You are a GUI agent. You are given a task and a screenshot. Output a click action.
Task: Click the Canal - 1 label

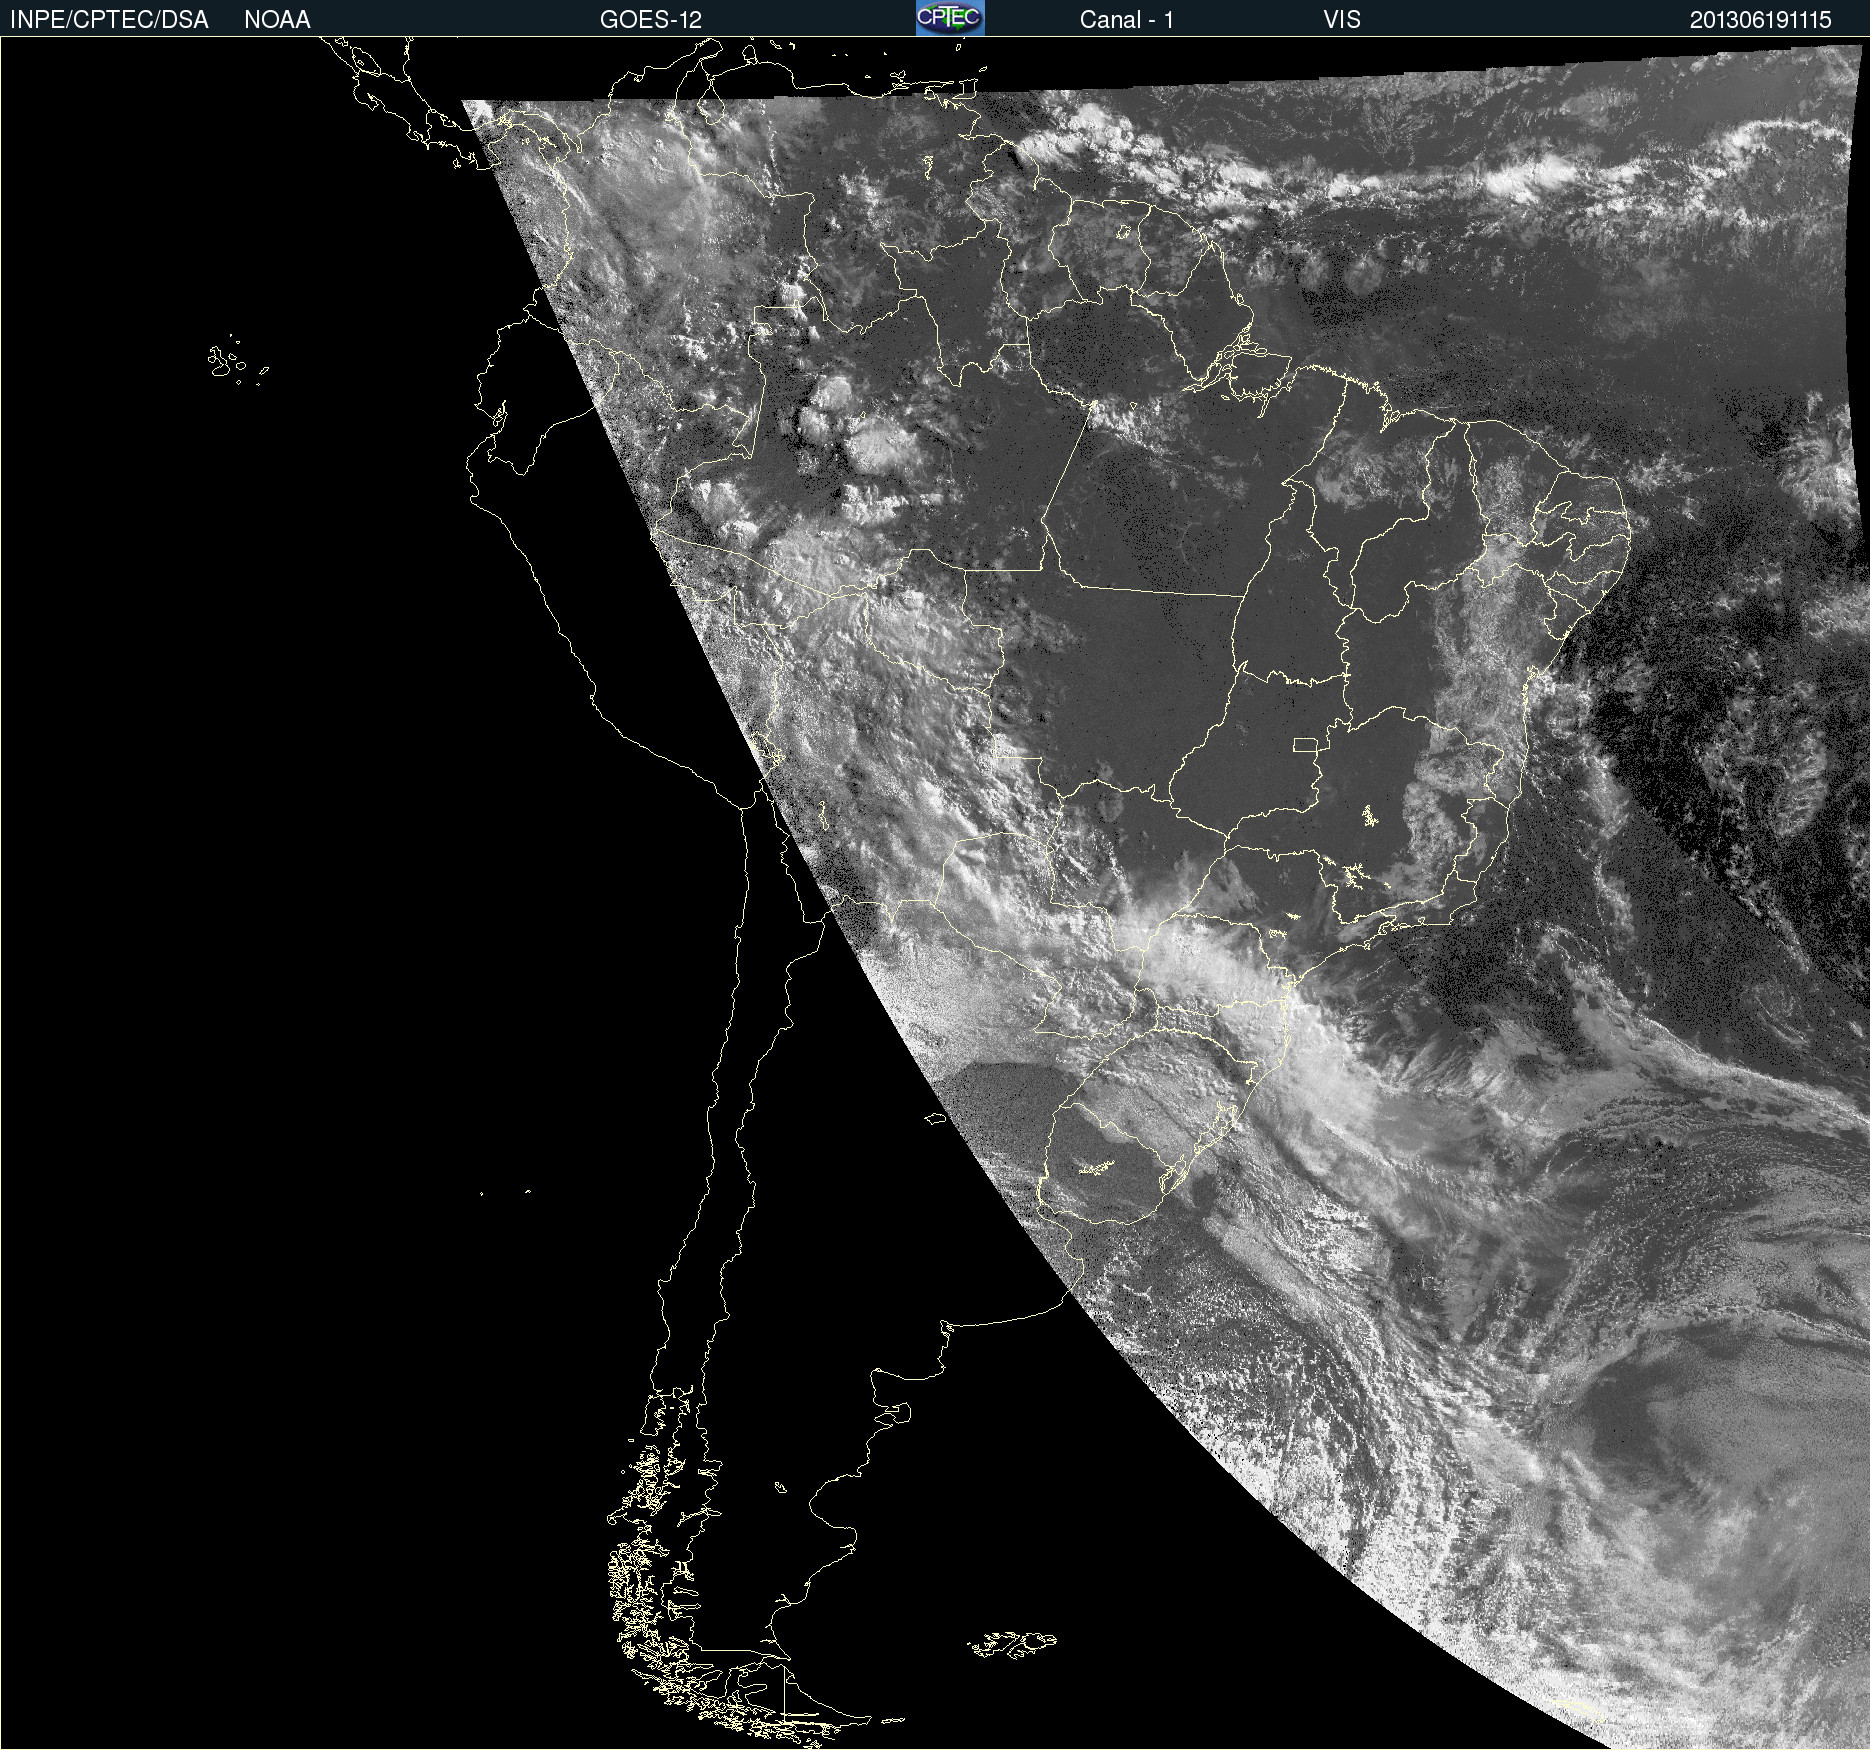[x=1127, y=20]
